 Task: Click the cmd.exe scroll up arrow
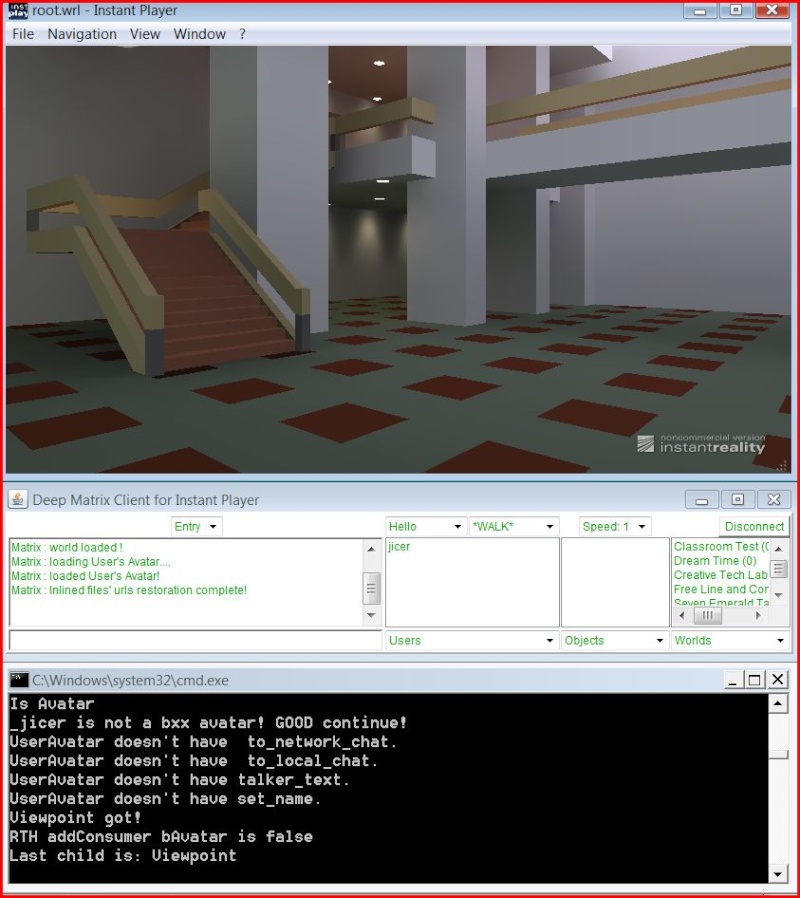pyautogui.click(x=778, y=703)
